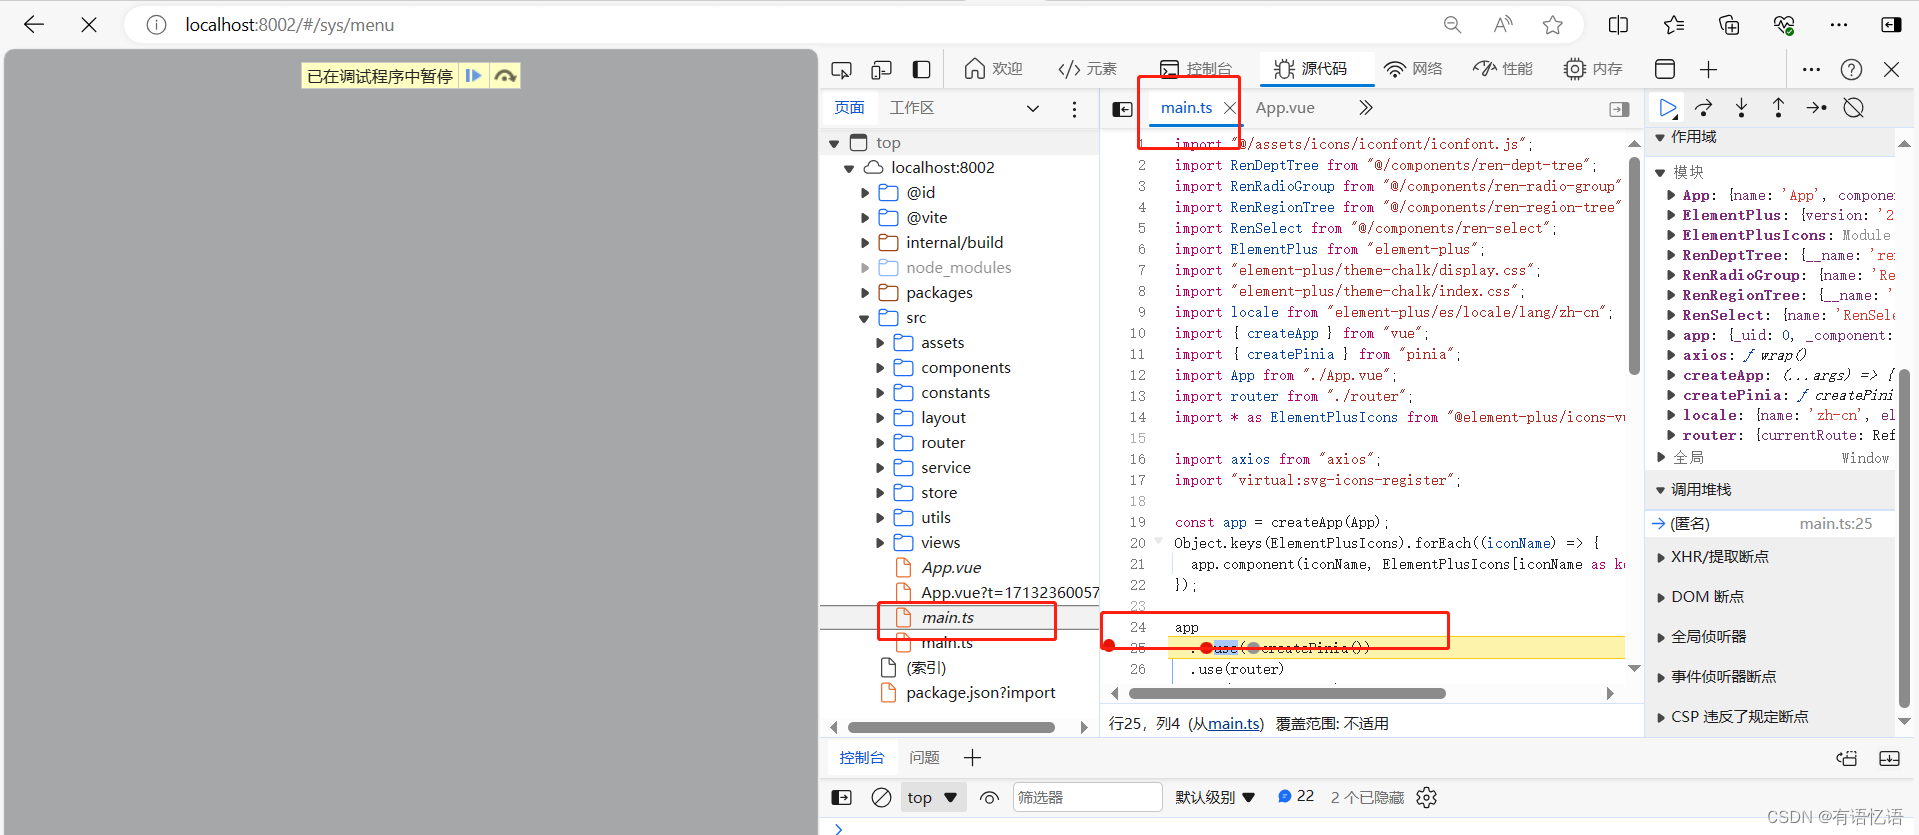Close the main.ts editor tab
This screenshot has height=835, width=1919.
point(1230,108)
